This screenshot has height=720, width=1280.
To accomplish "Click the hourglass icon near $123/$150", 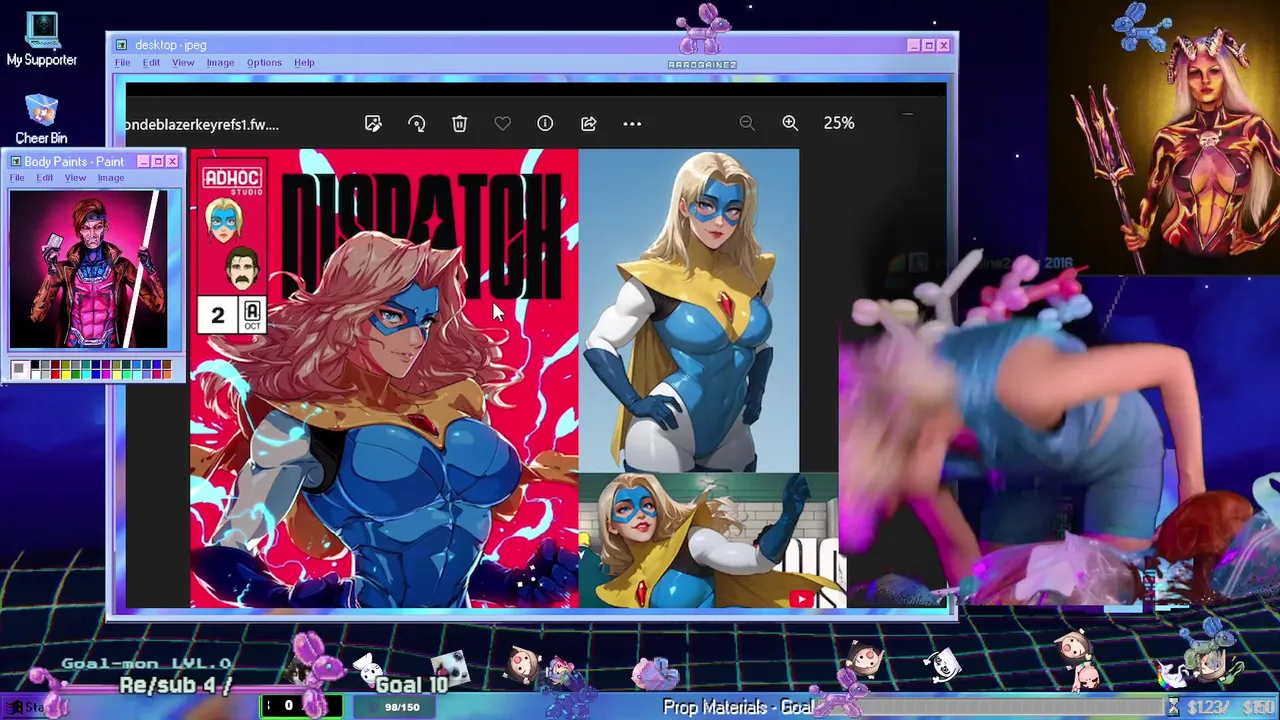I will click(x=1173, y=707).
